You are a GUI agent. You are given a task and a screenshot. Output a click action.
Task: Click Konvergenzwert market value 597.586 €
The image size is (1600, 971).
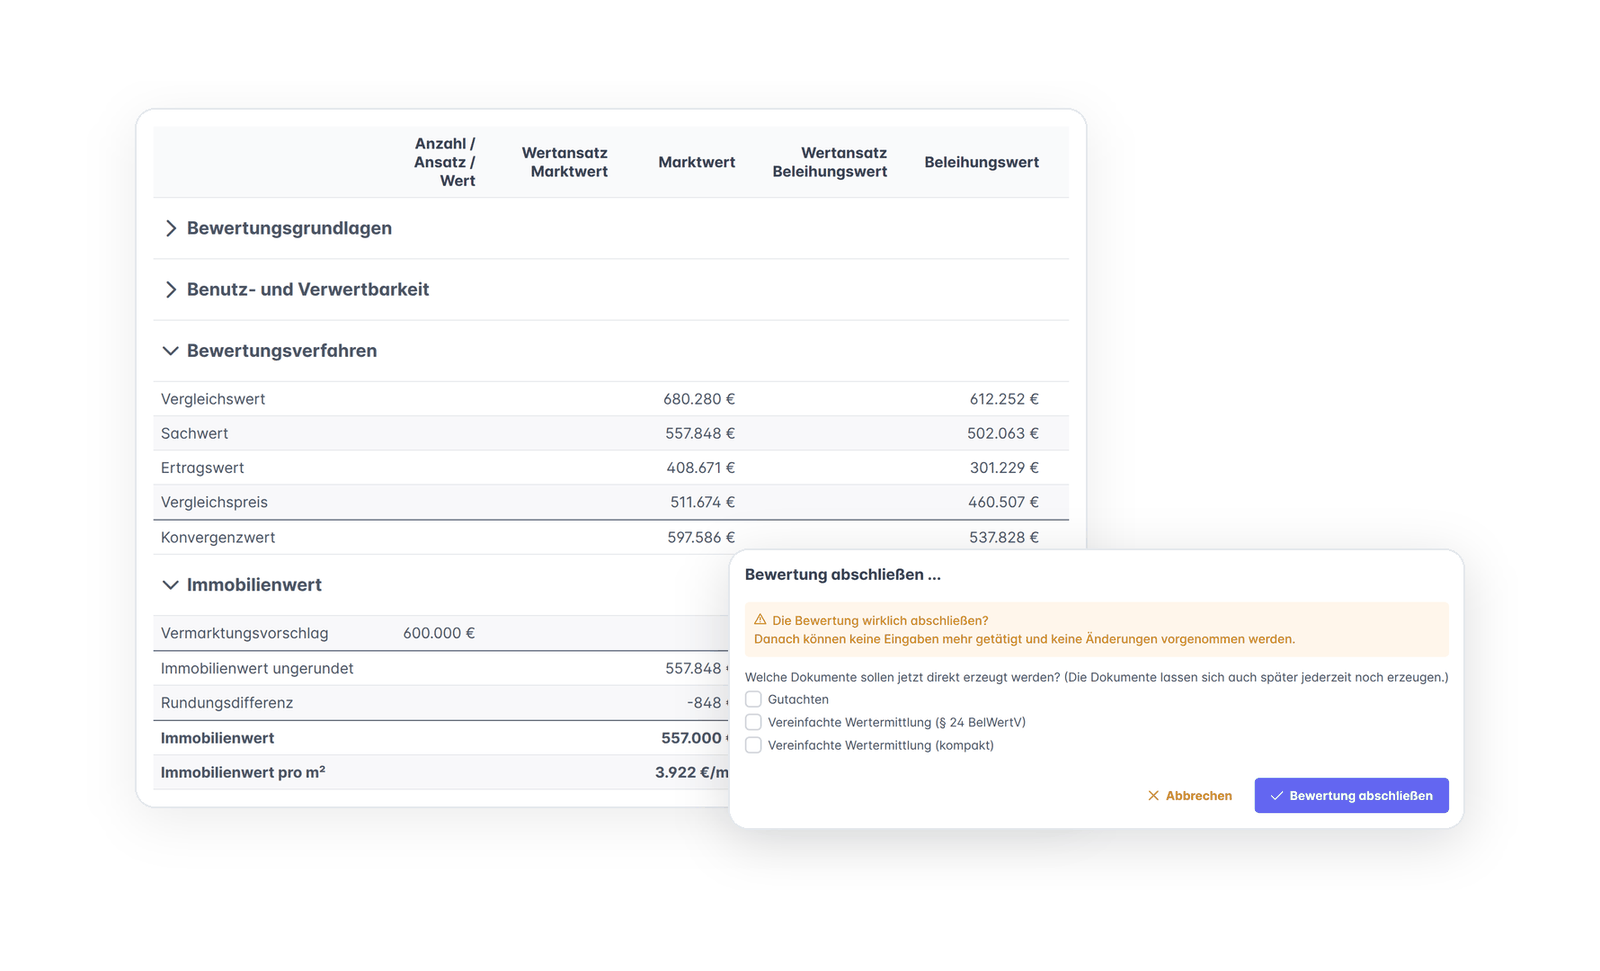click(701, 538)
